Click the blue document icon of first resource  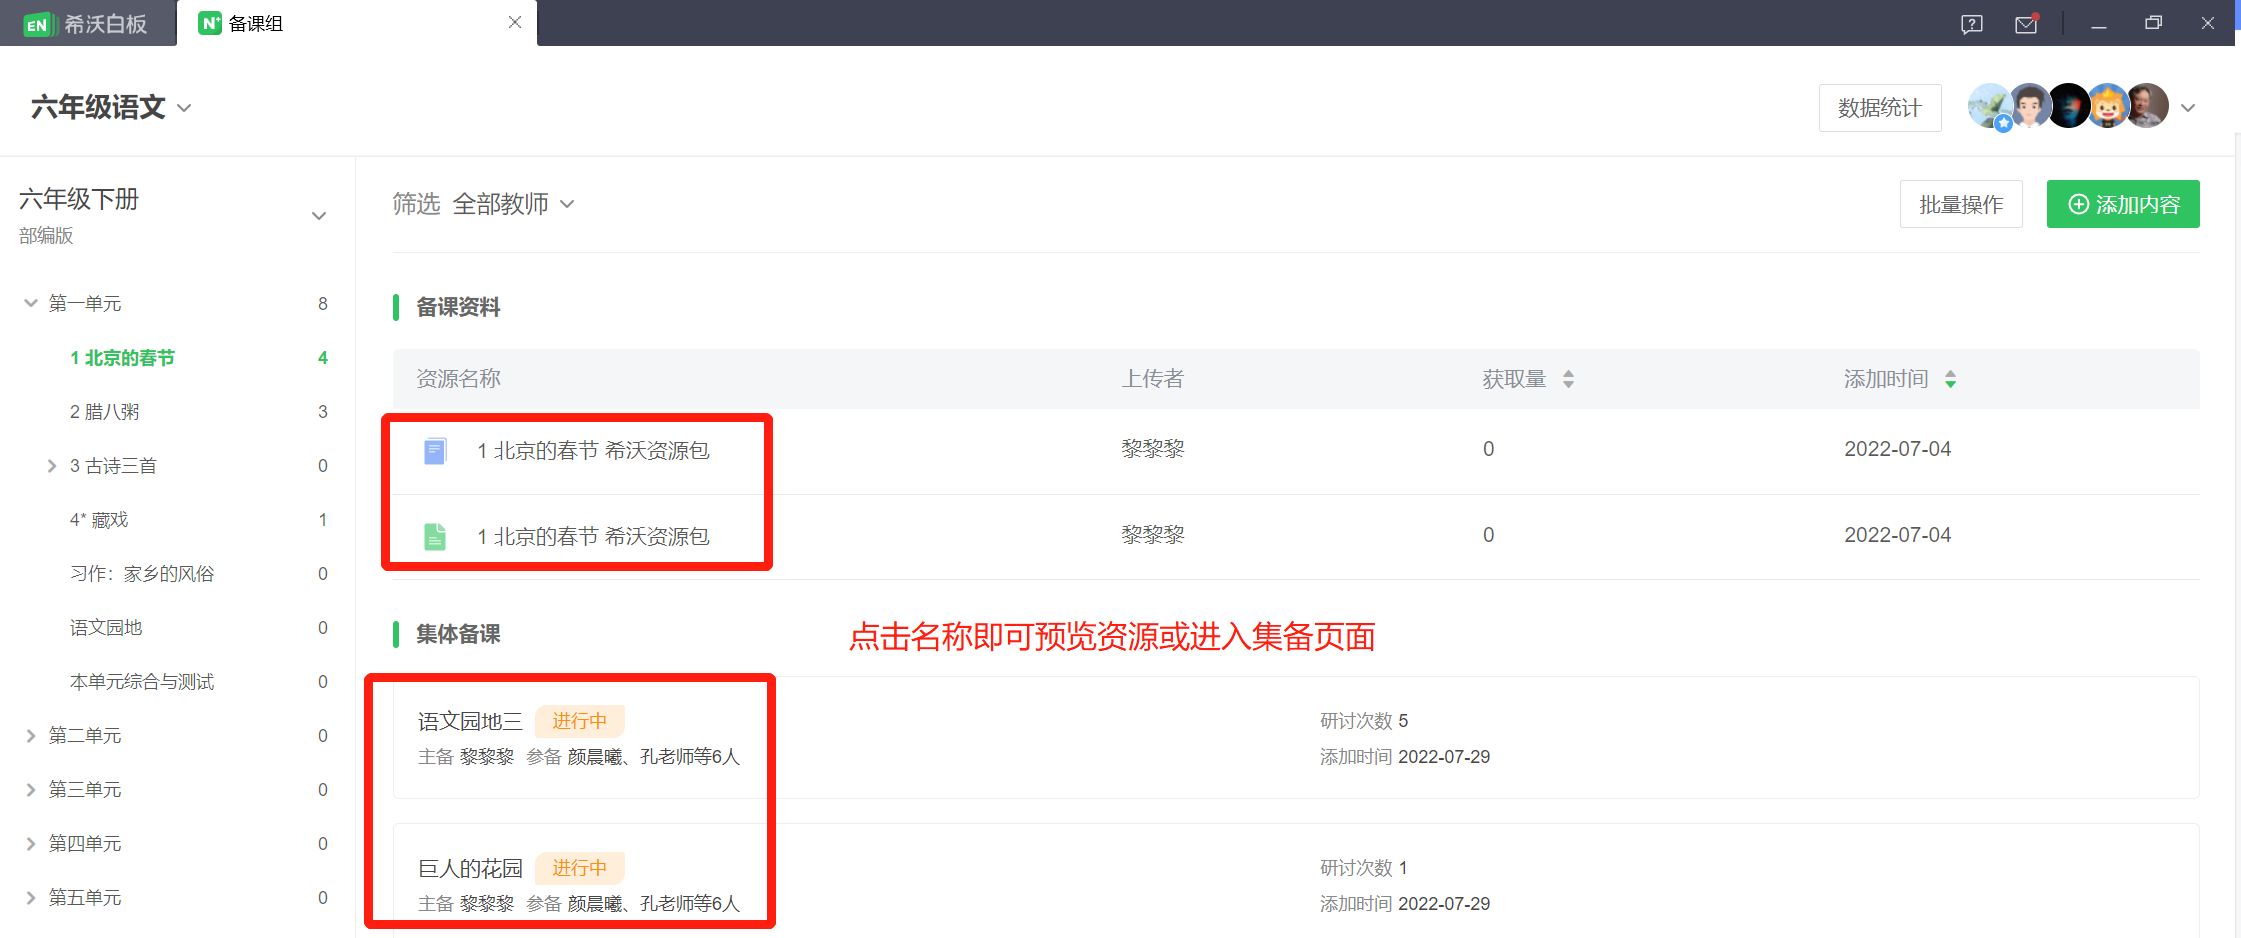point(435,451)
